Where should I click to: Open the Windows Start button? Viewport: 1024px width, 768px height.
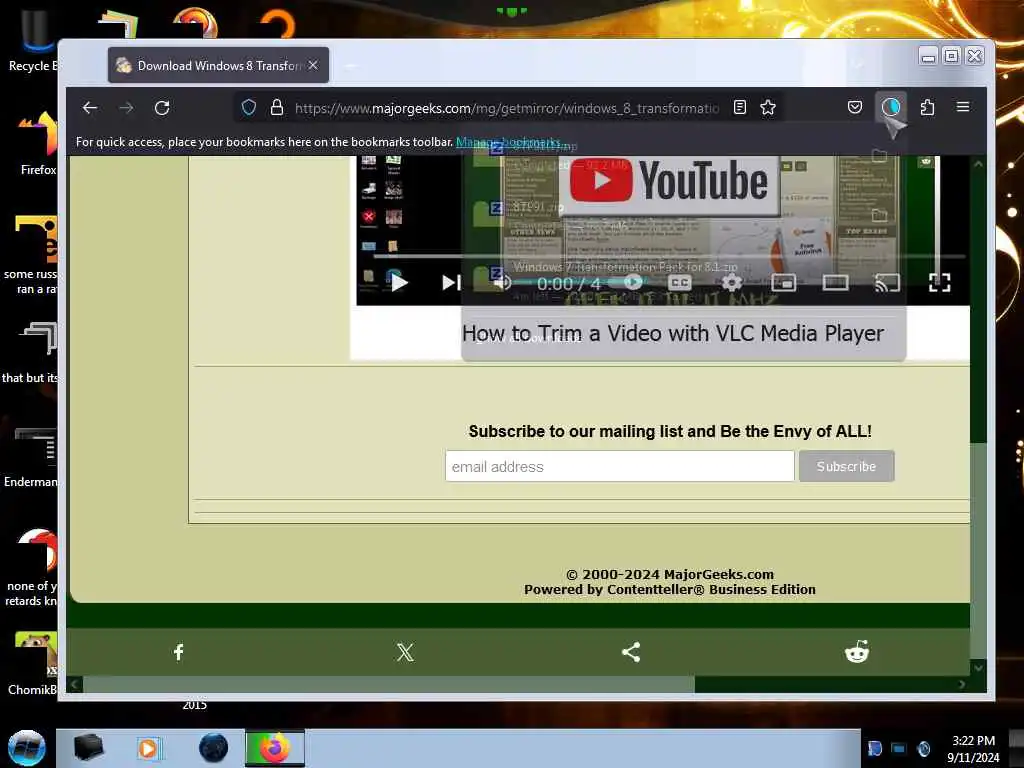coord(26,748)
